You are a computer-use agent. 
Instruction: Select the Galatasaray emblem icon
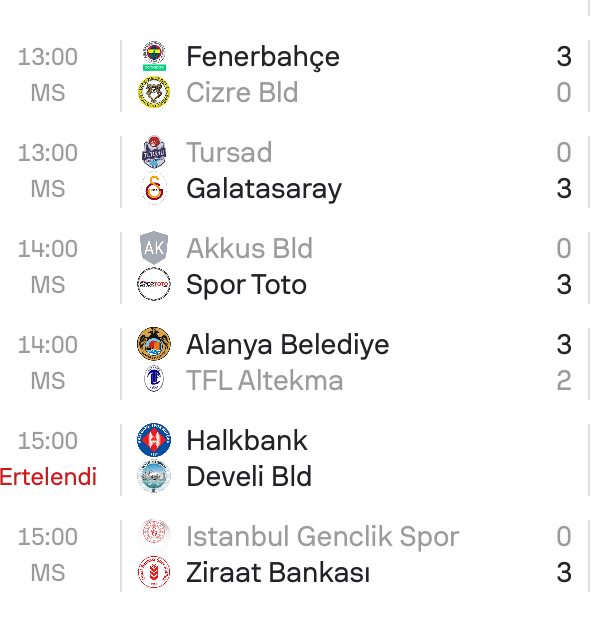(x=154, y=188)
